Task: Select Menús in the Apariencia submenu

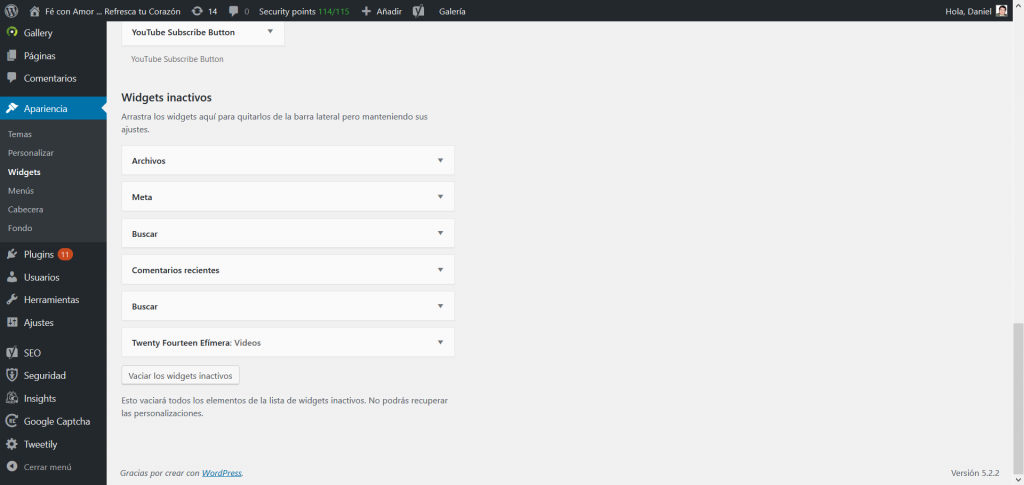Action: click(x=21, y=190)
